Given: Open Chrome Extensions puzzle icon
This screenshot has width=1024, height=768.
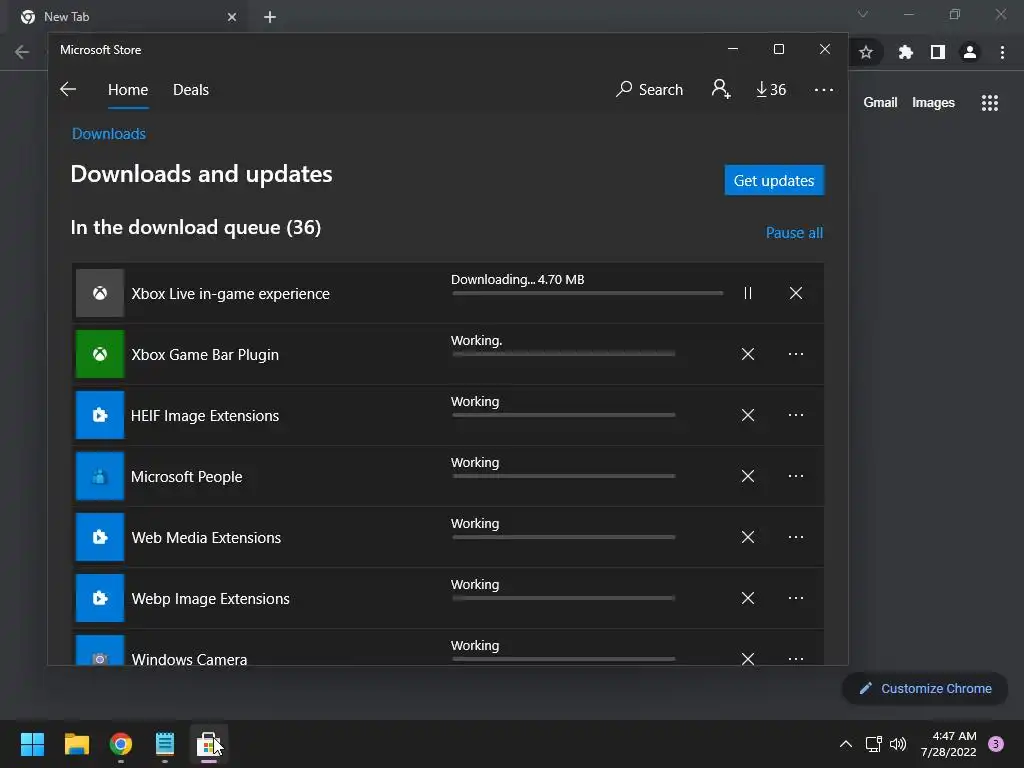Looking at the screenshot, I should coord(905,52).
